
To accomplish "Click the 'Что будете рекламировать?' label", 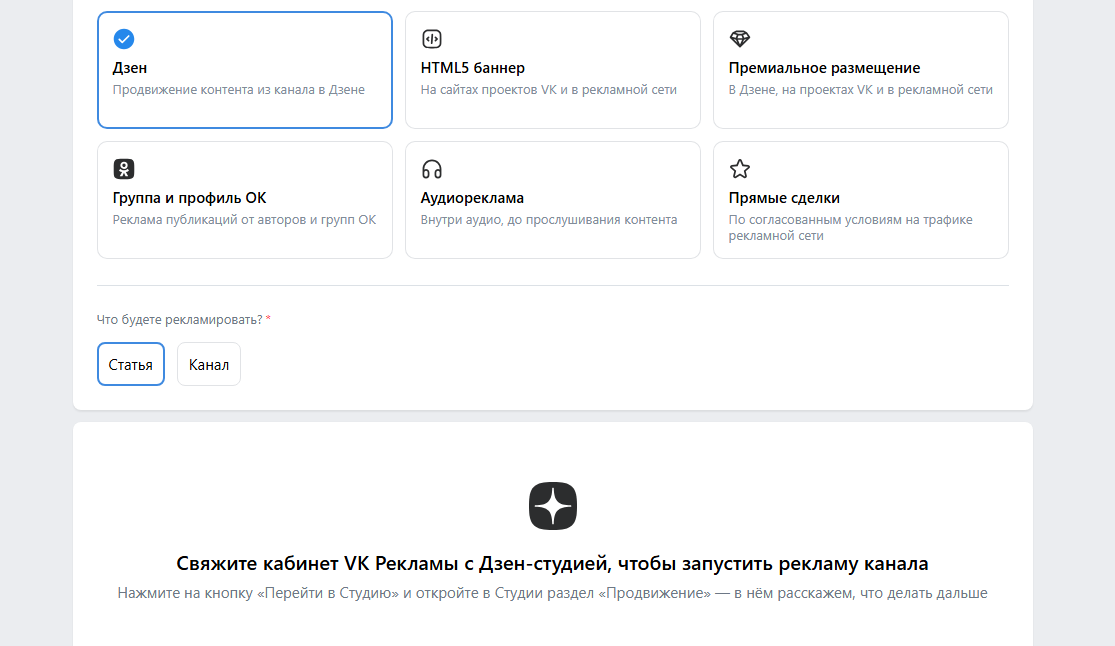I will (x=179, y=320).
